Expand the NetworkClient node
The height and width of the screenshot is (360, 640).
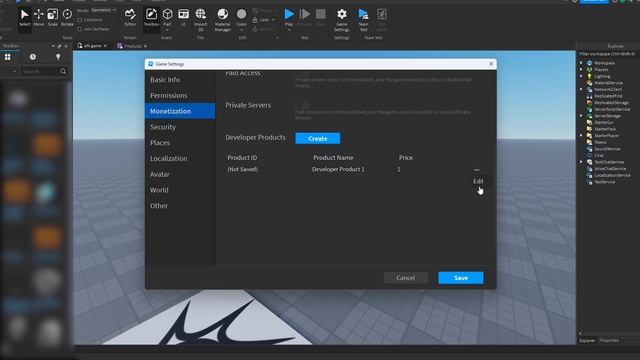pos(581,89)
